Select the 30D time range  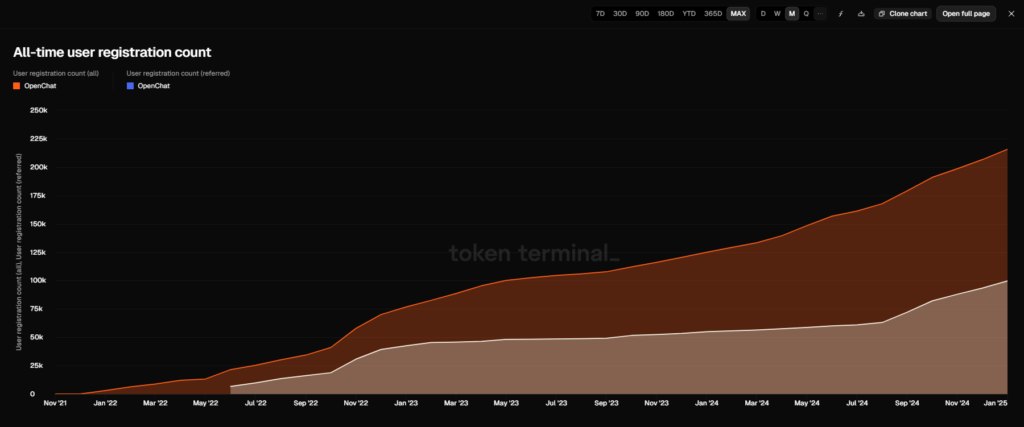pos(620,14)
